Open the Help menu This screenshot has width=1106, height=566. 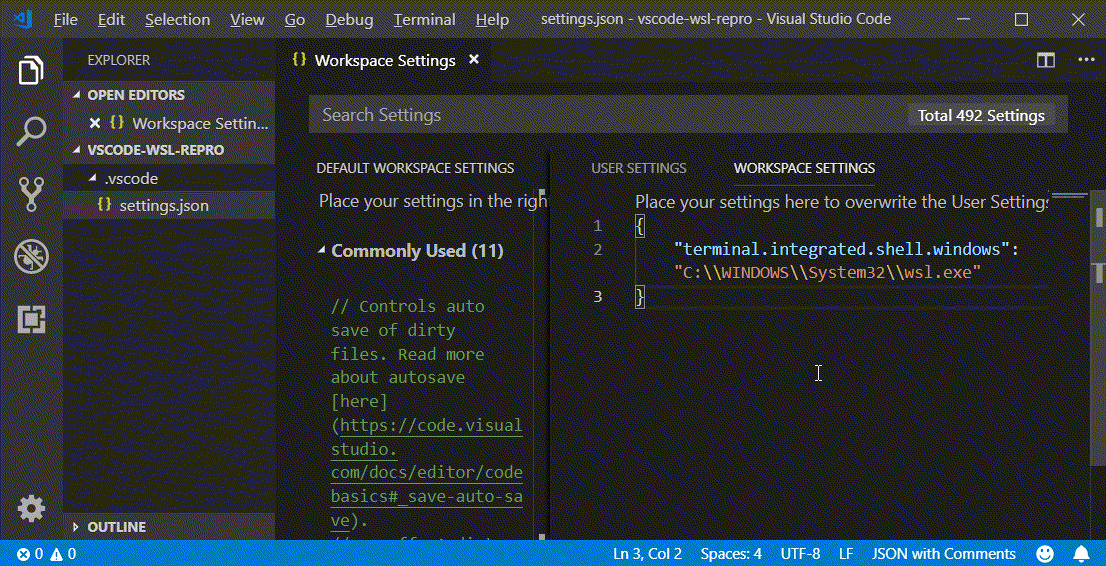click(x=492, y=20)
